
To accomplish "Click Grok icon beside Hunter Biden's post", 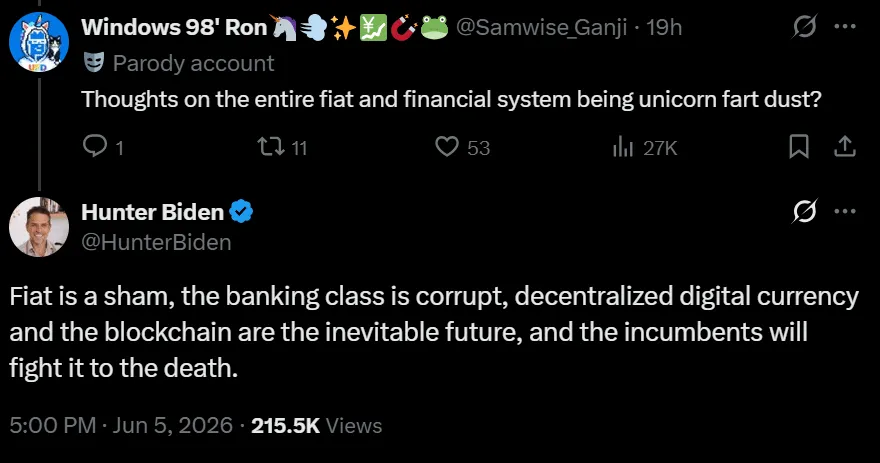I will coord(804,211).
